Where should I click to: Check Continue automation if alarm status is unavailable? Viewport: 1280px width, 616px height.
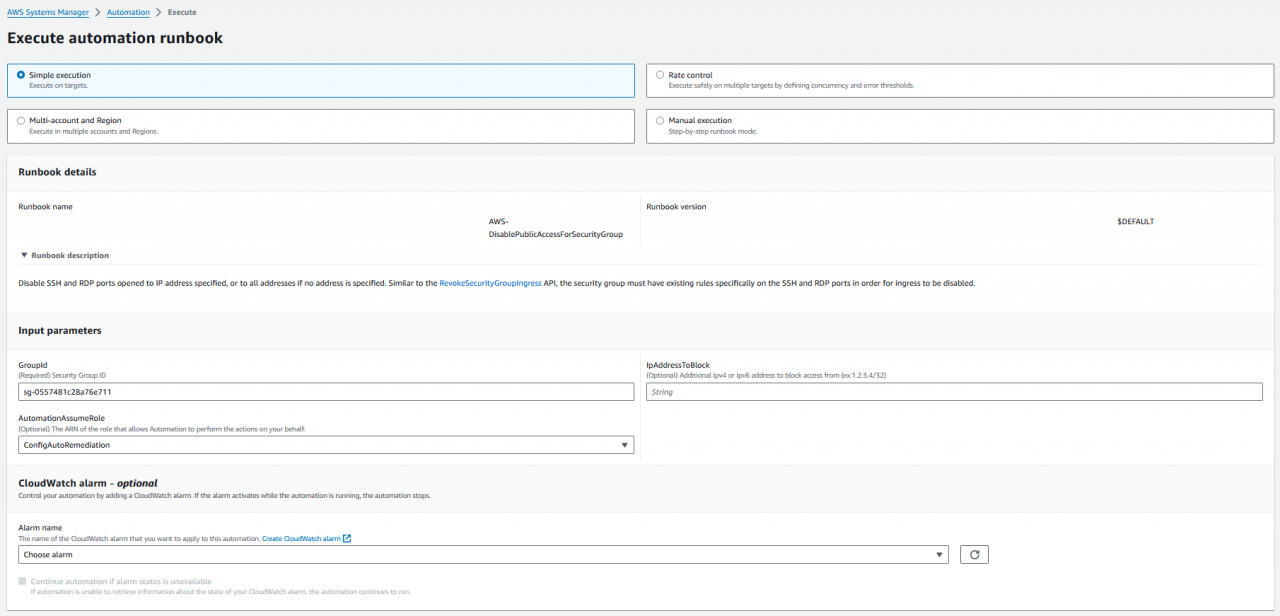pyautogui.click(x=22, y=579)
